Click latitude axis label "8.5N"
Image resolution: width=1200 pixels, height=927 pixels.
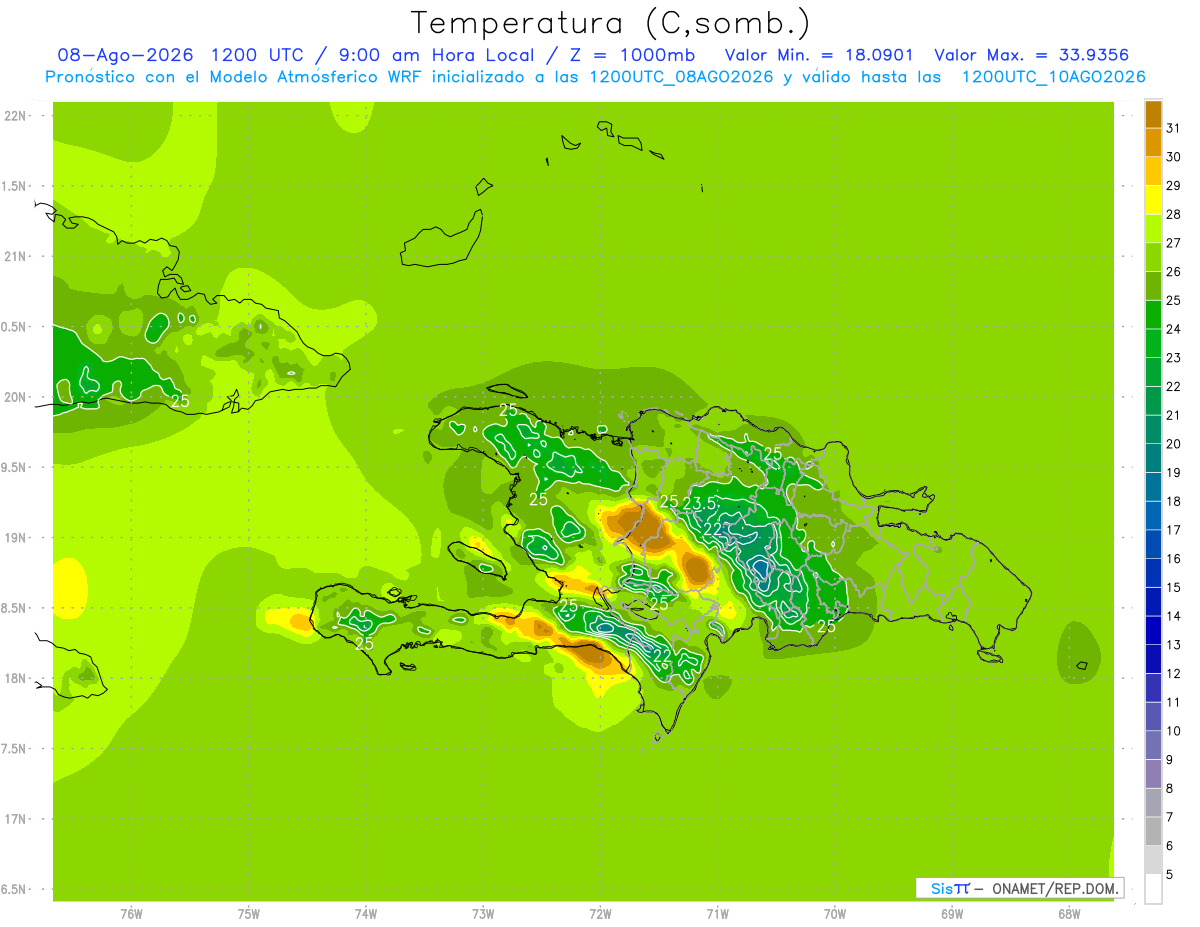[15, 608]
